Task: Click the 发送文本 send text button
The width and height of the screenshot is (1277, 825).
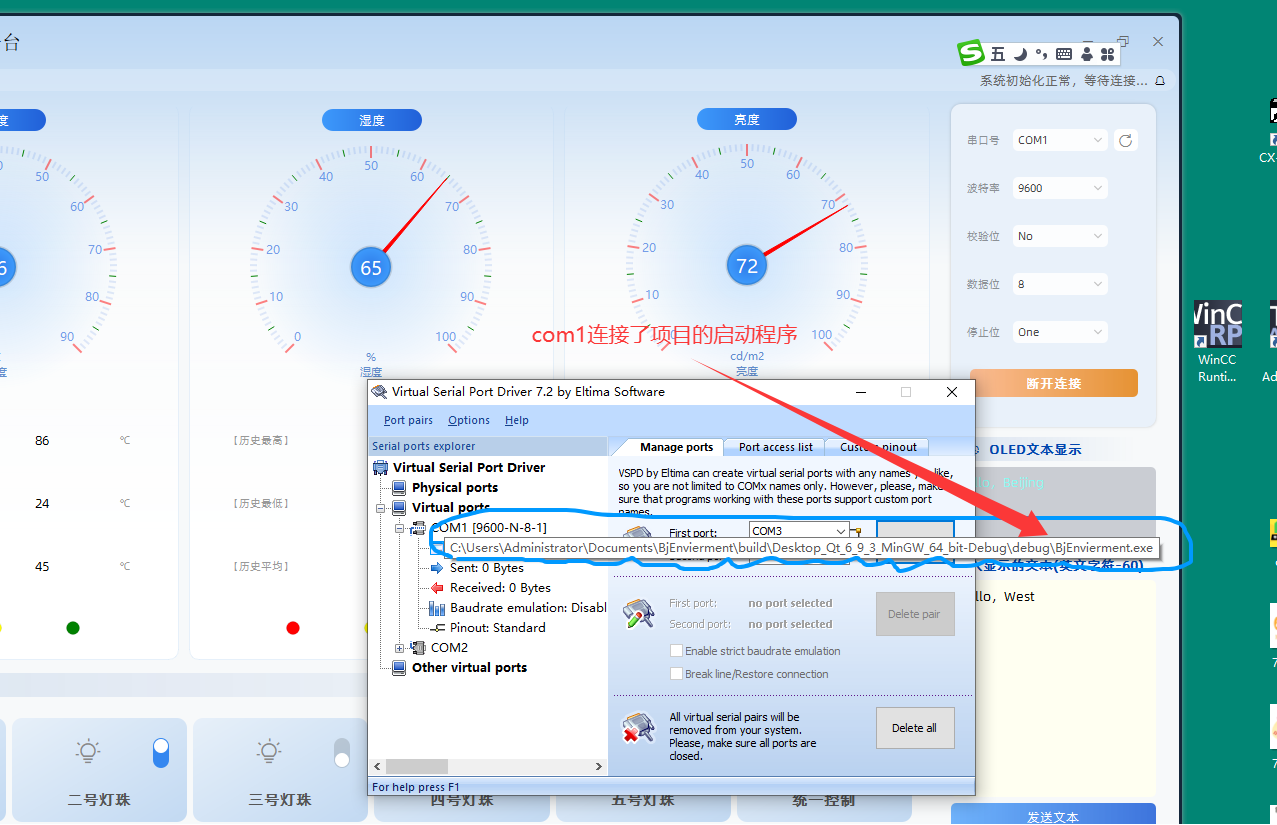Action: pos(1053,816)
